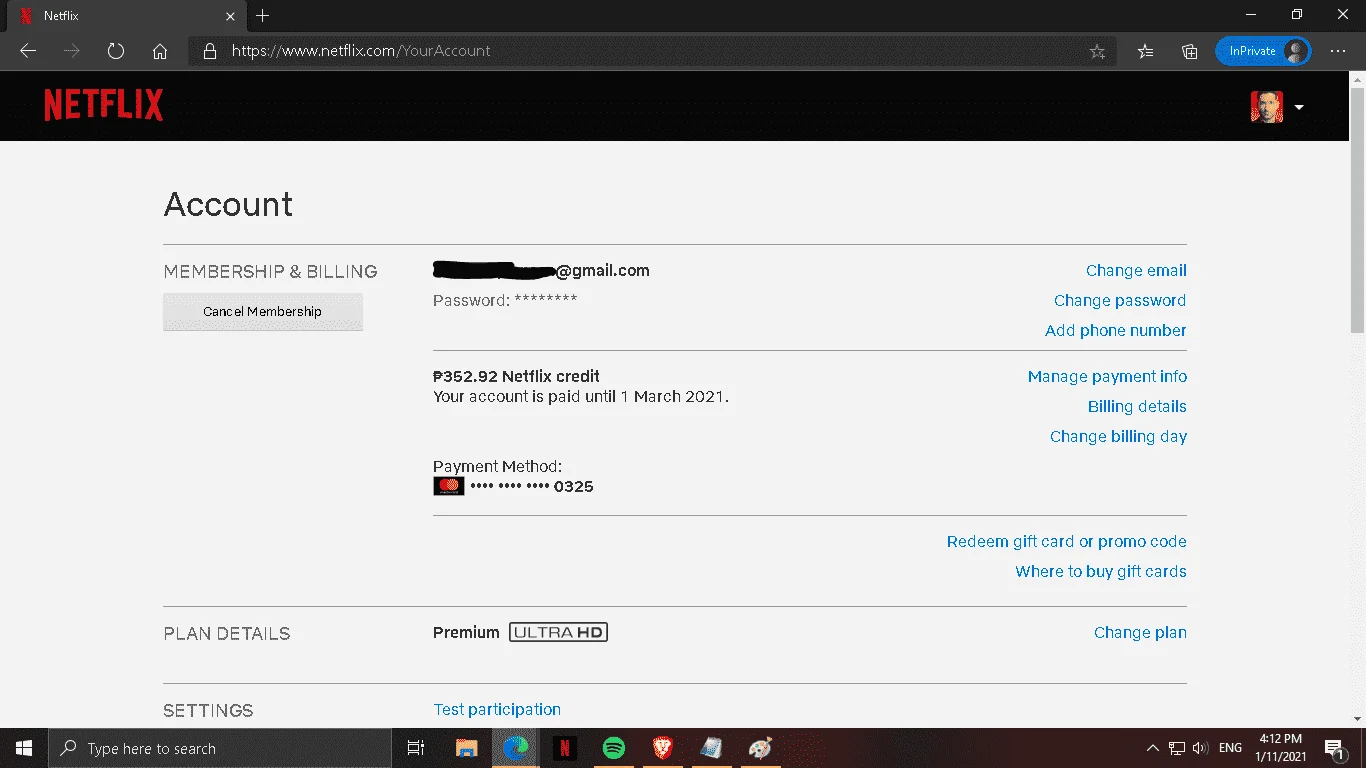
Task: Open Paint from taskbar
Action: [760, 748]
